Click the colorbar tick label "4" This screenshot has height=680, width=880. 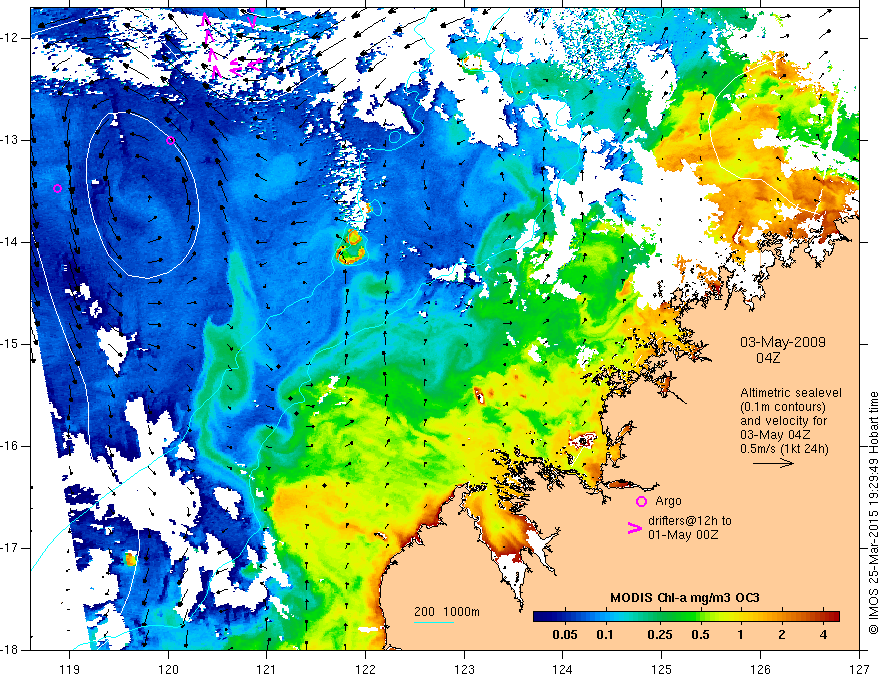(823, 635)
